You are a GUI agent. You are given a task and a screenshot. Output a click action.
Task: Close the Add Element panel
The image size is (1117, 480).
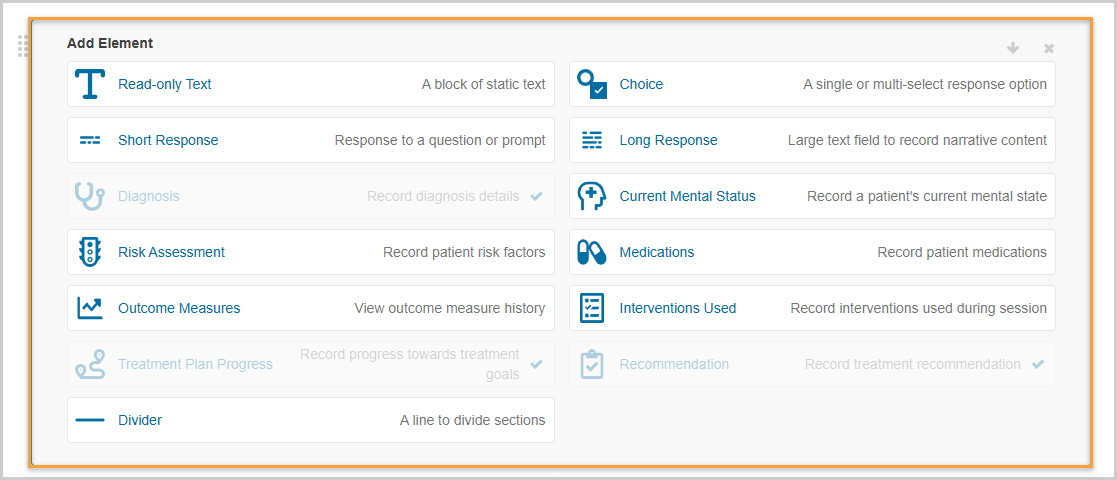coord(1049,48)
